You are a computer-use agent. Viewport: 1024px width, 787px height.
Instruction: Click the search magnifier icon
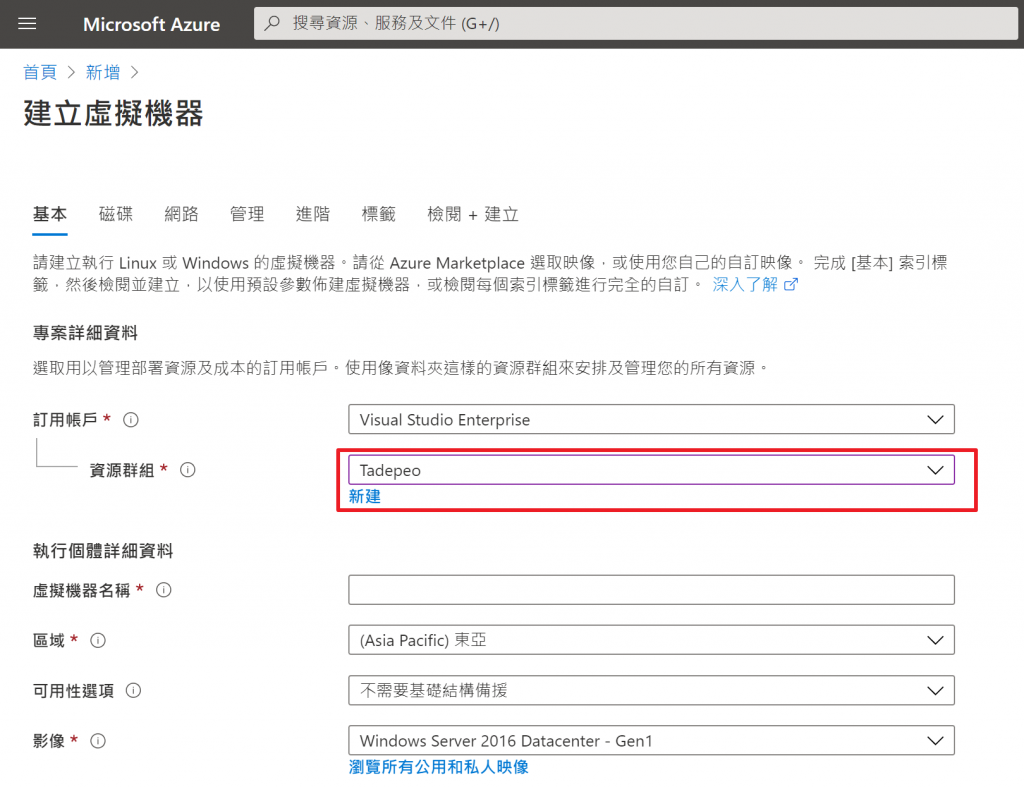(x=272, y=24)
